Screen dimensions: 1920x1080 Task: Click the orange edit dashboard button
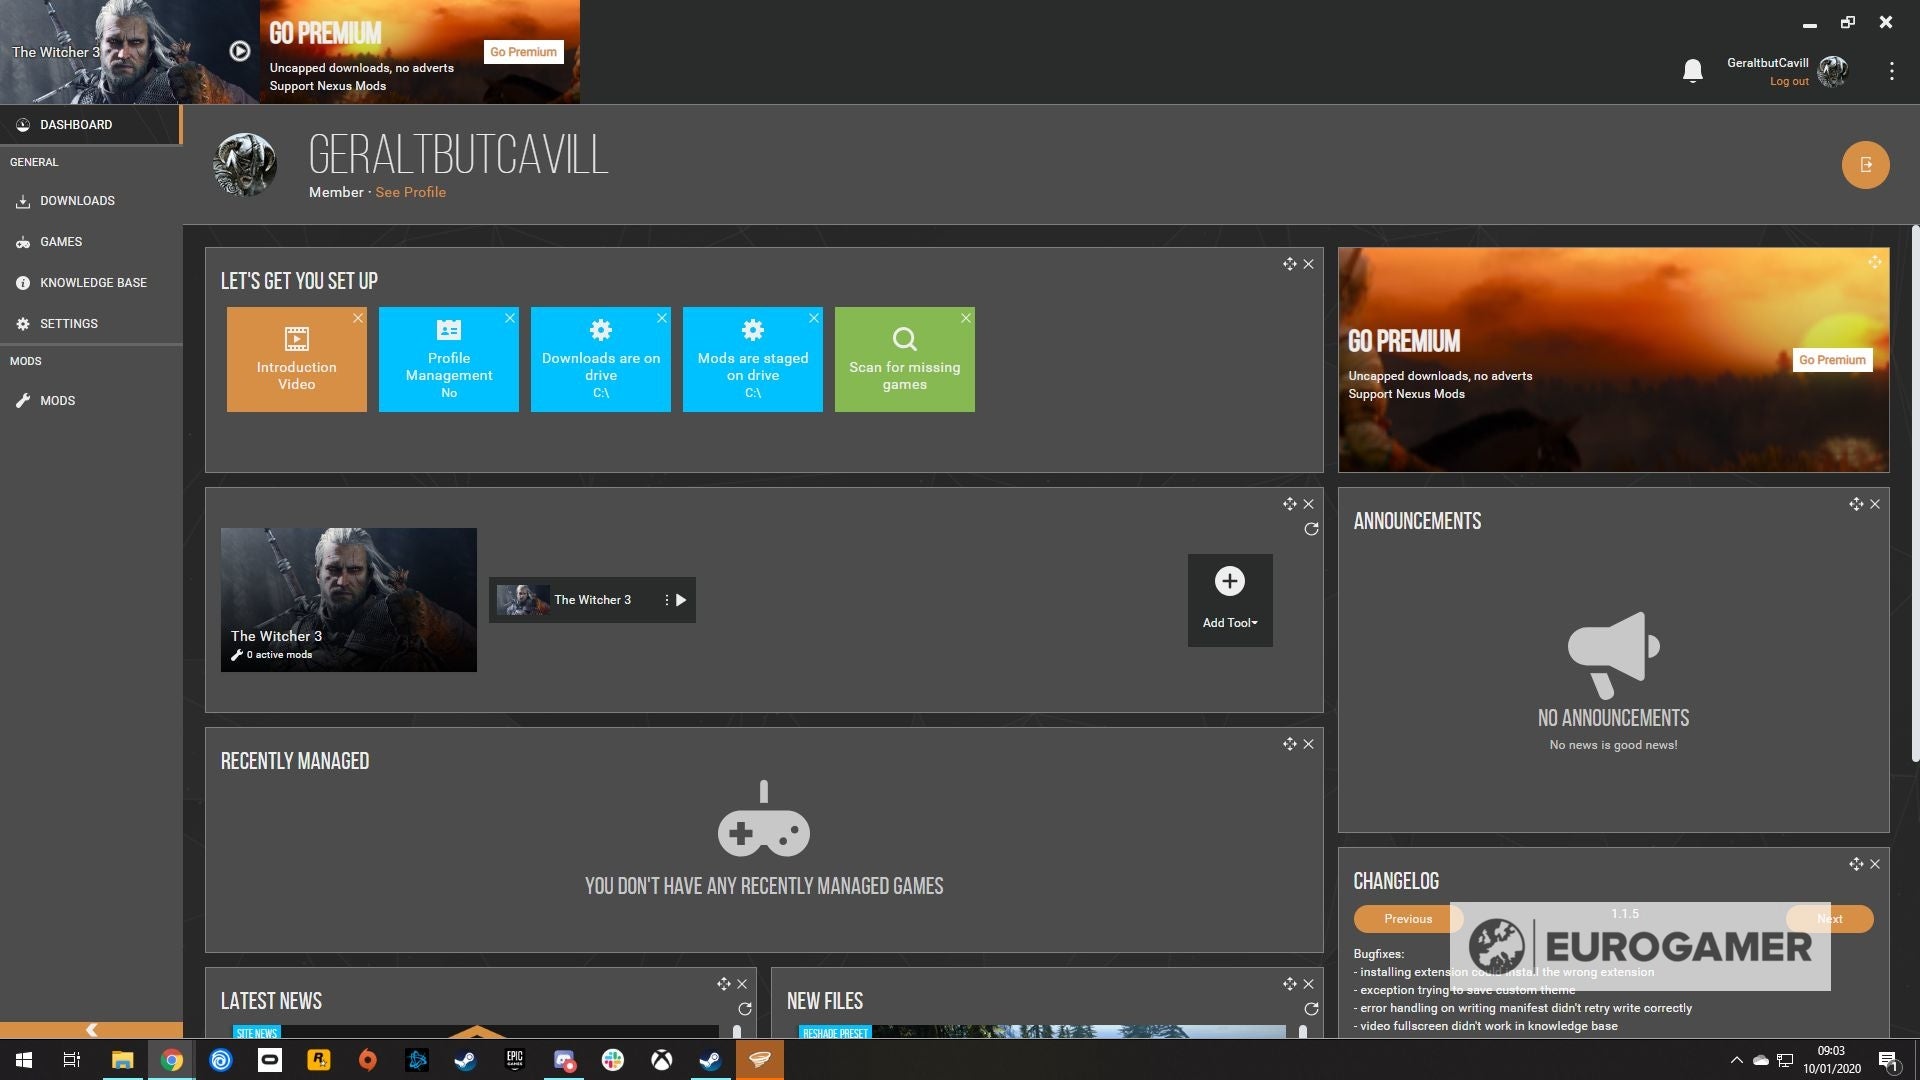pyautogui.click(x=1865, y=165)
